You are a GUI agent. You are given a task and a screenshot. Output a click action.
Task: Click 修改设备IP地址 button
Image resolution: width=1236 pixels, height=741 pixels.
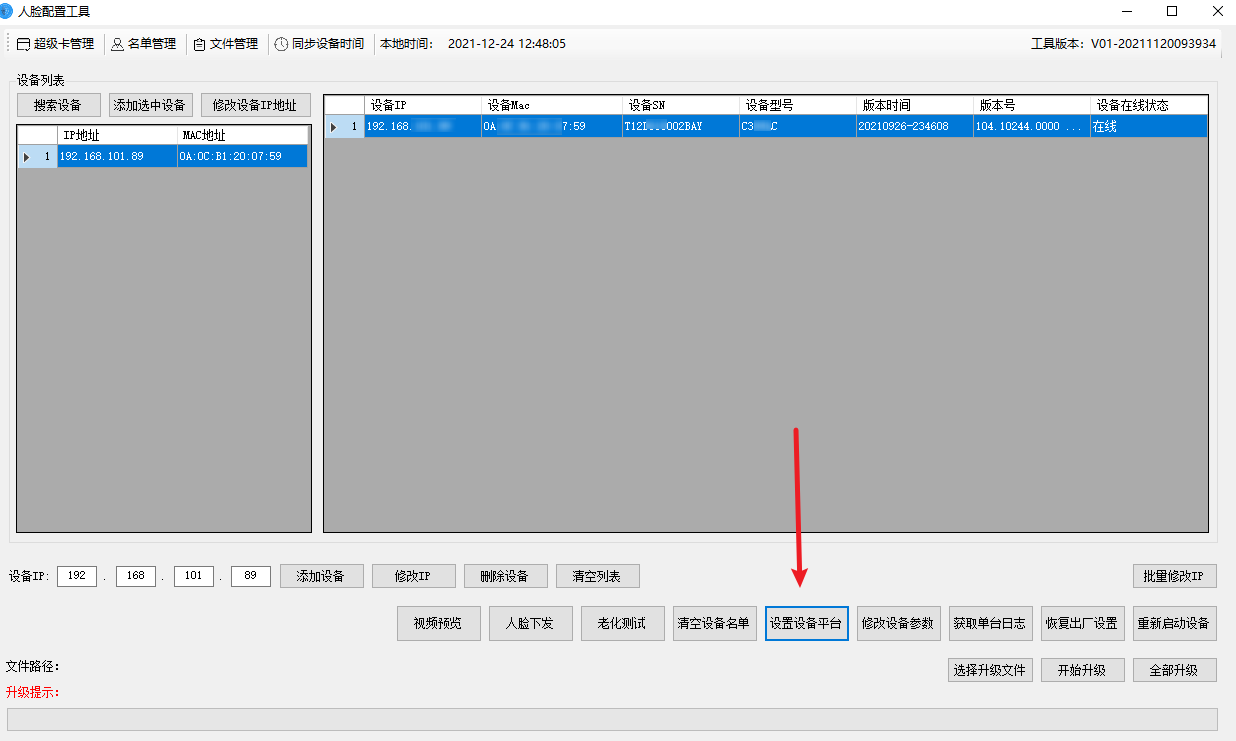click(x=255, y=105)
